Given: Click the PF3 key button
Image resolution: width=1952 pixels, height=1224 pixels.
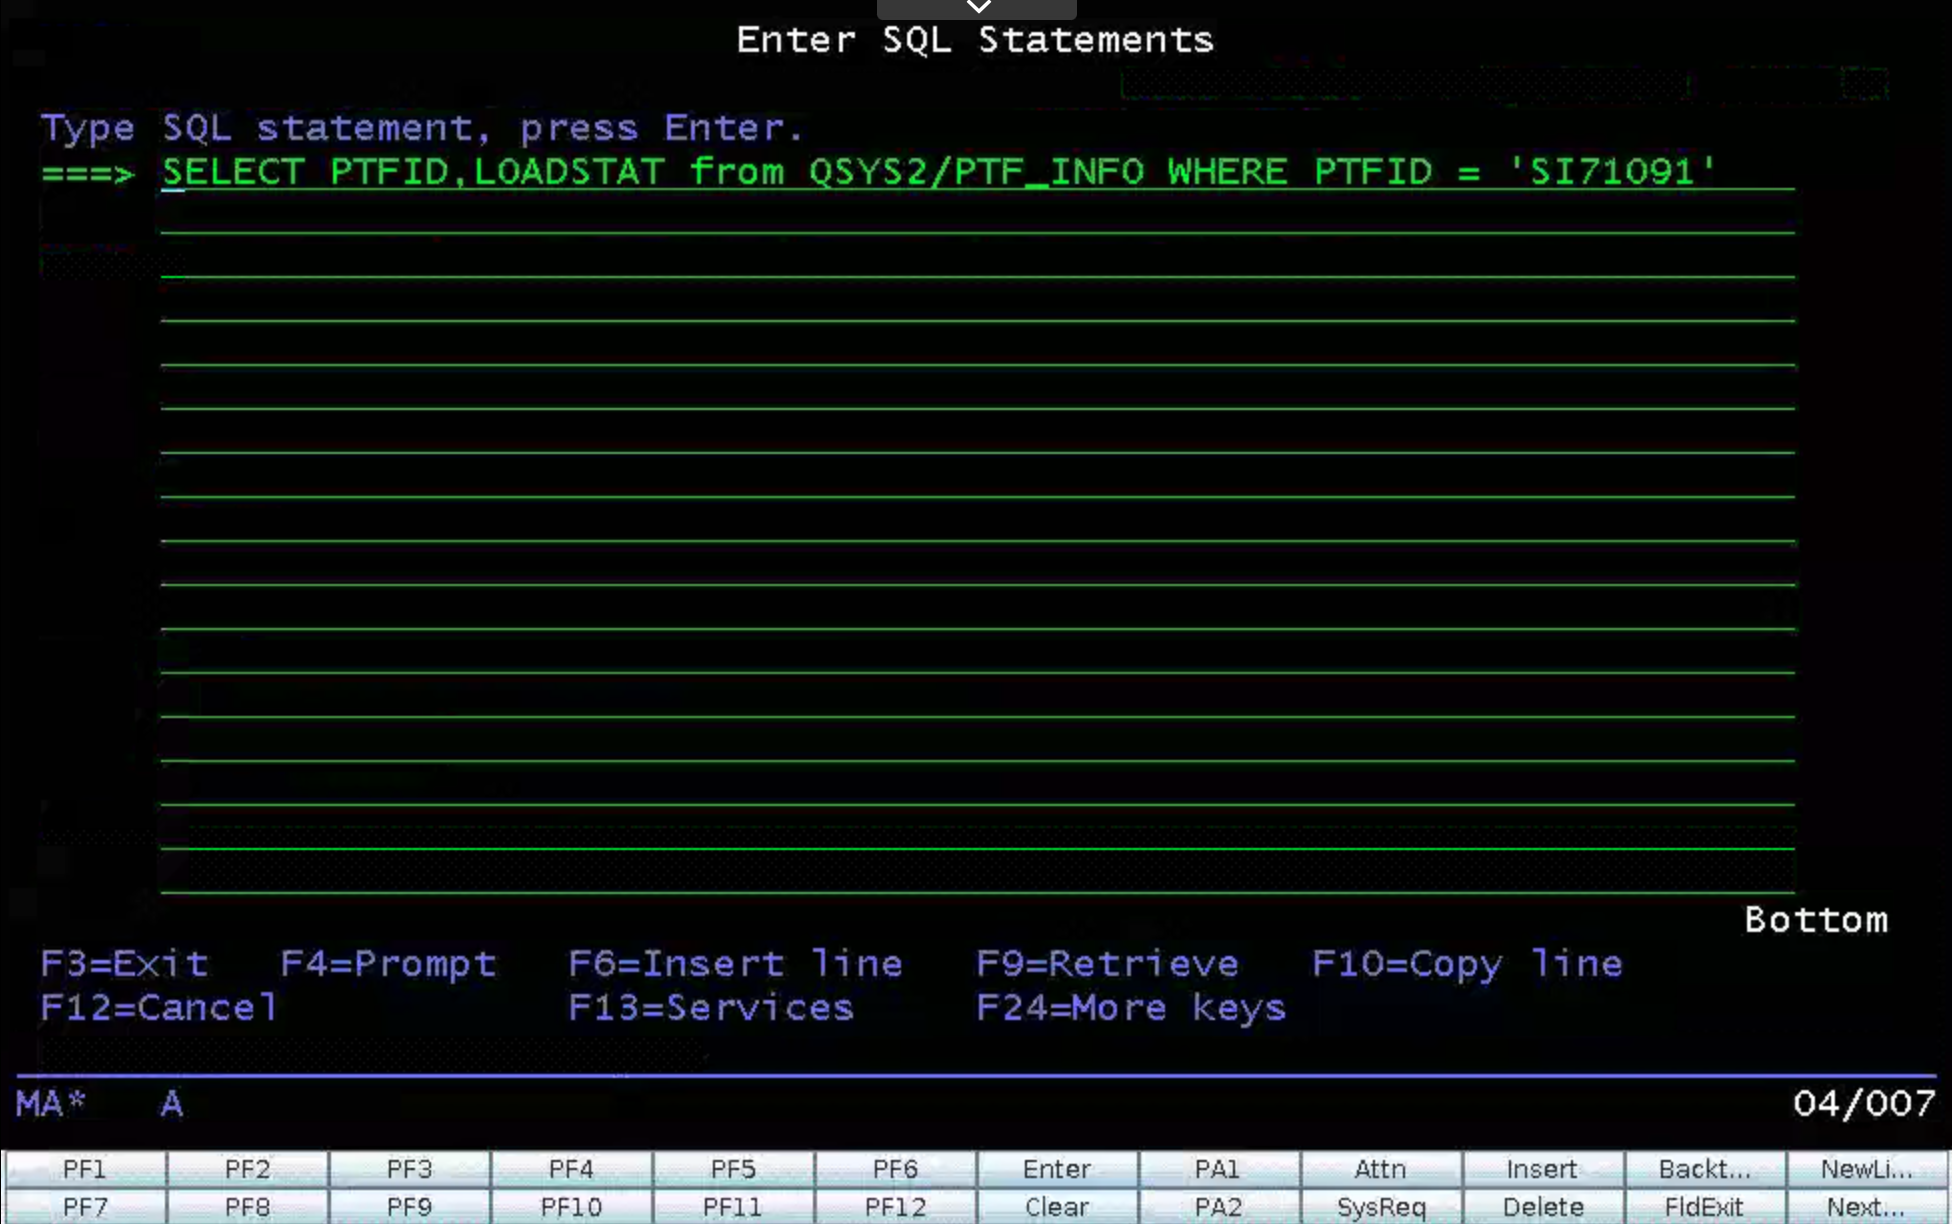Looking at the screenshot, I should (x=409, y=1169).
